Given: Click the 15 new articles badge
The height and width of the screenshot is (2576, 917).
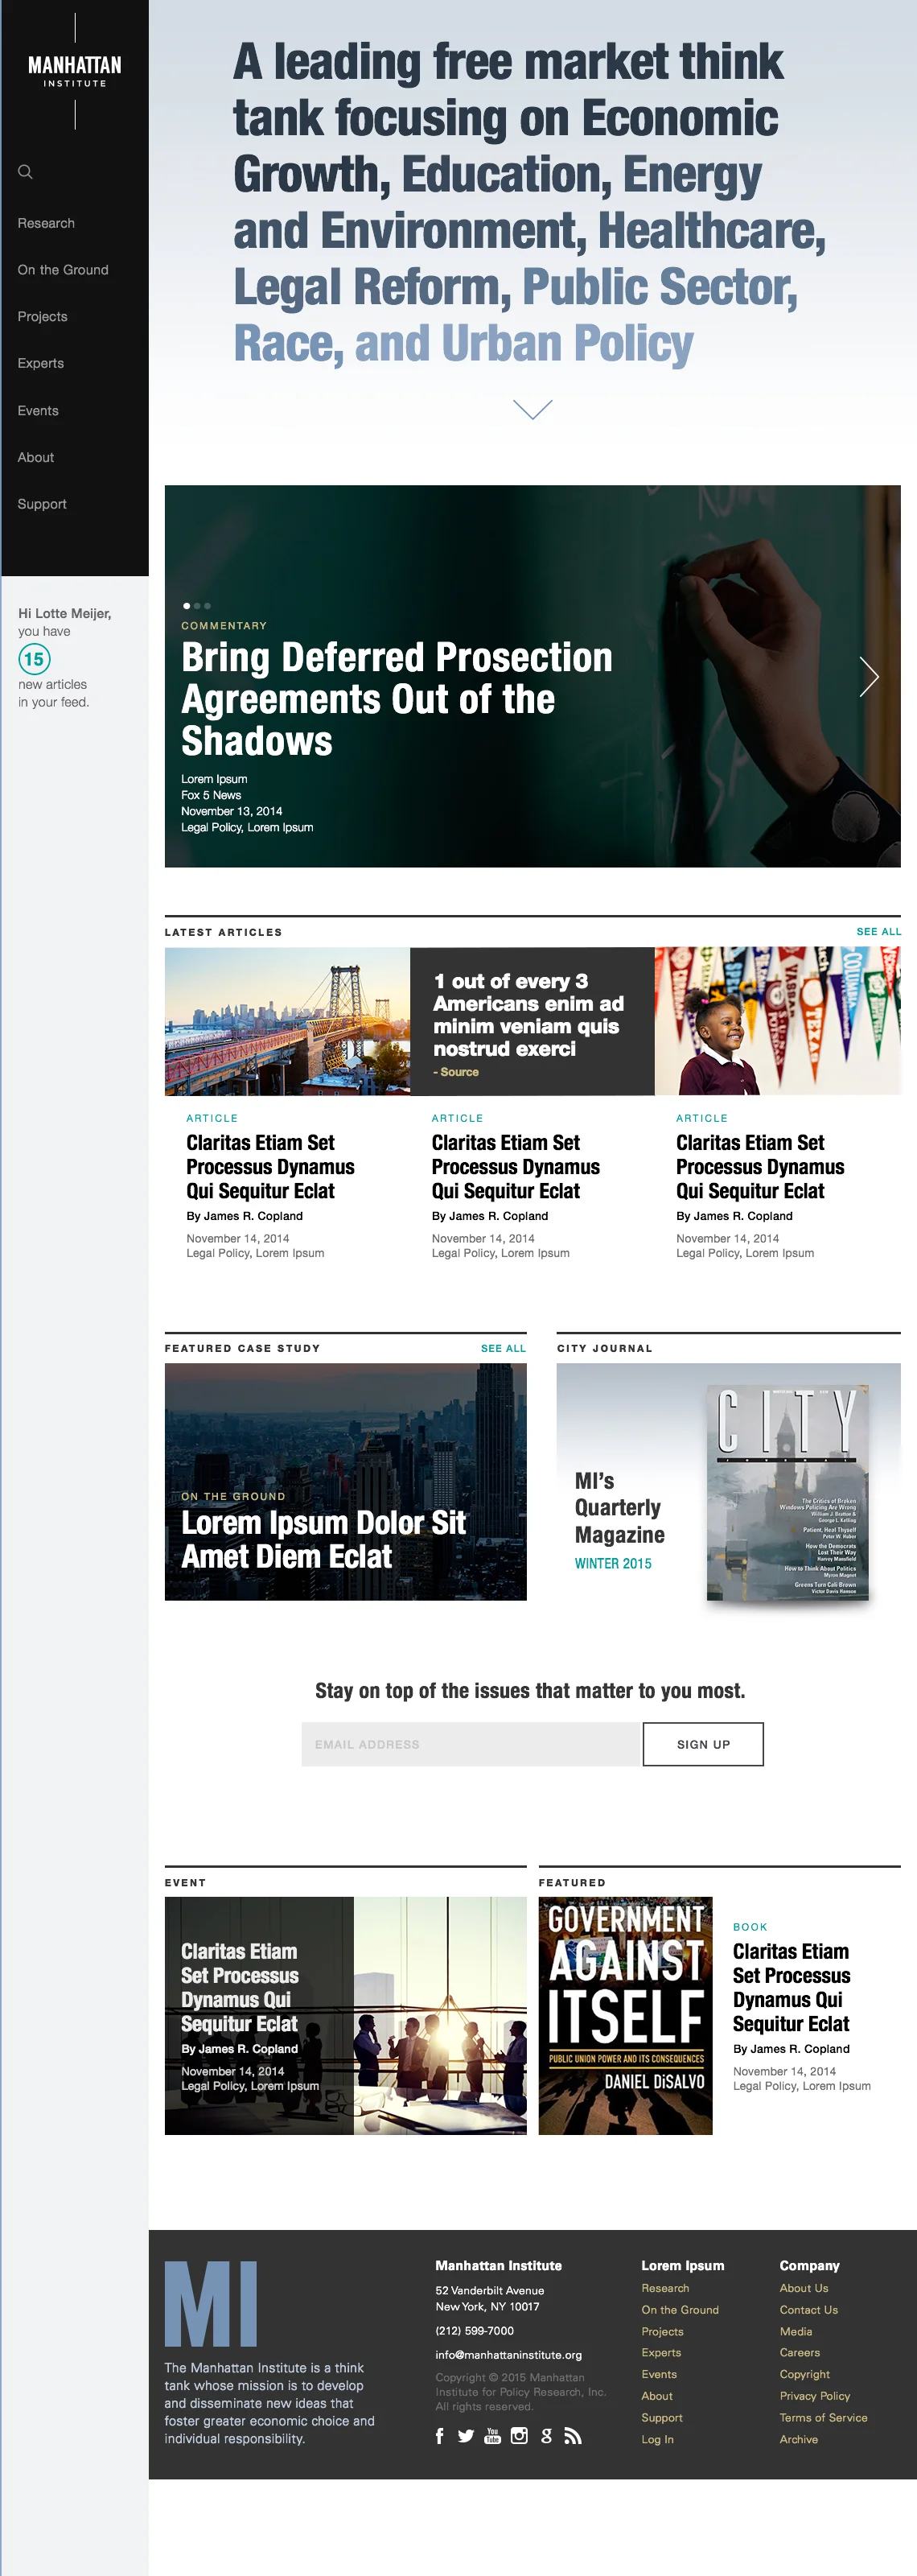Looking at the screenshot, I should click(34, 659).
